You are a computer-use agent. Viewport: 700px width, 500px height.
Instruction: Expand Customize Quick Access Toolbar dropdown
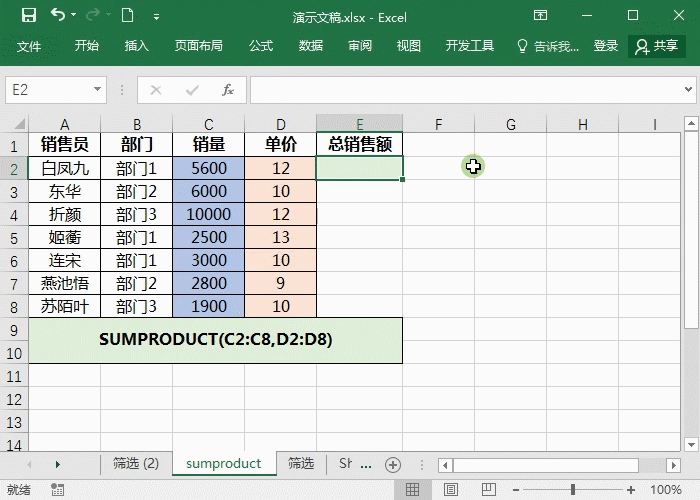156,16
